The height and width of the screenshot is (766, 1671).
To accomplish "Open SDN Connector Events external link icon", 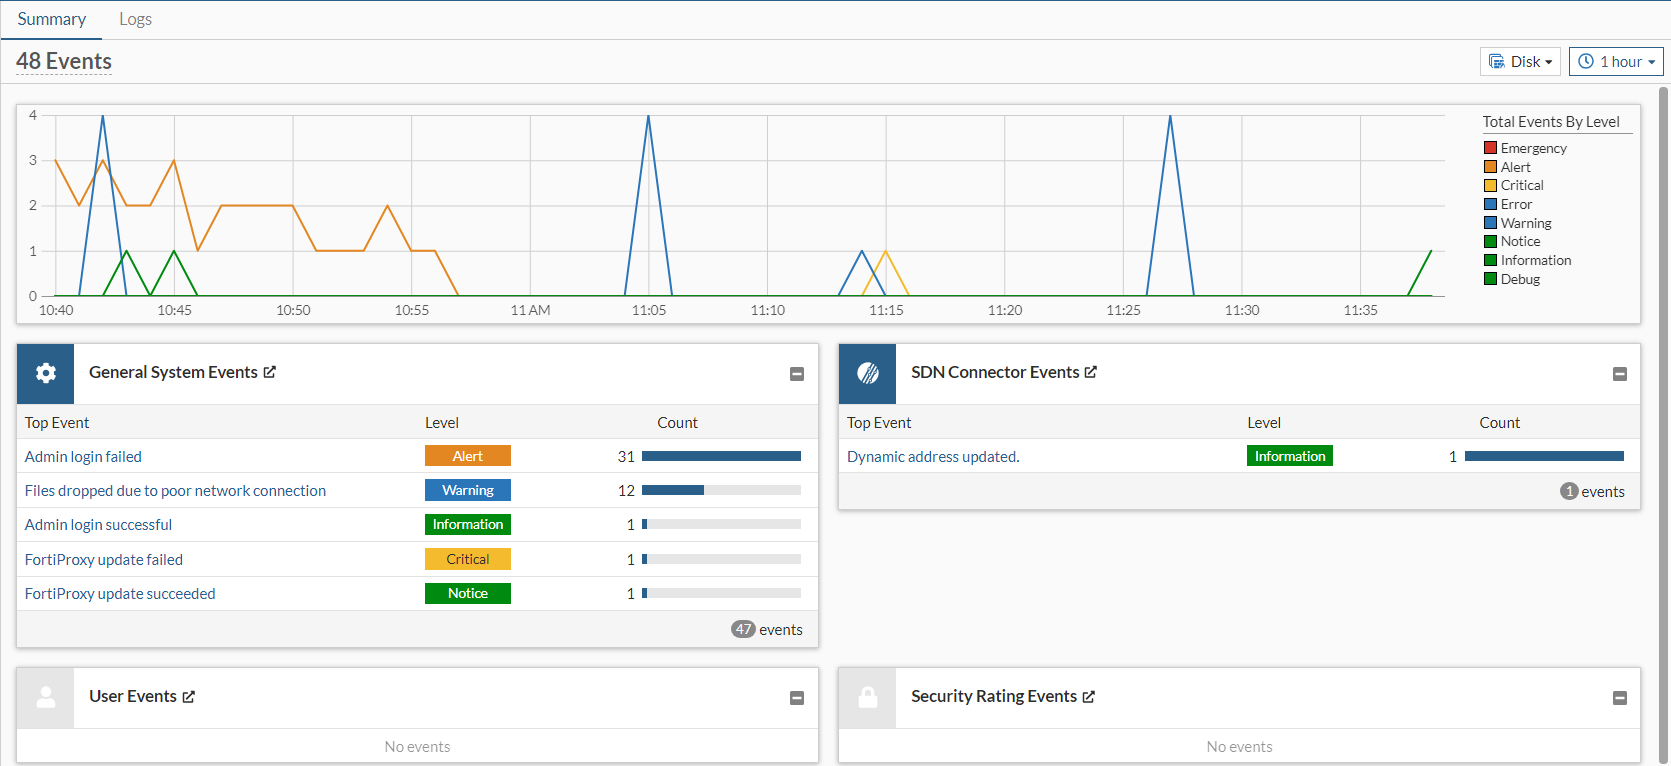I will tap(1091, 372).
